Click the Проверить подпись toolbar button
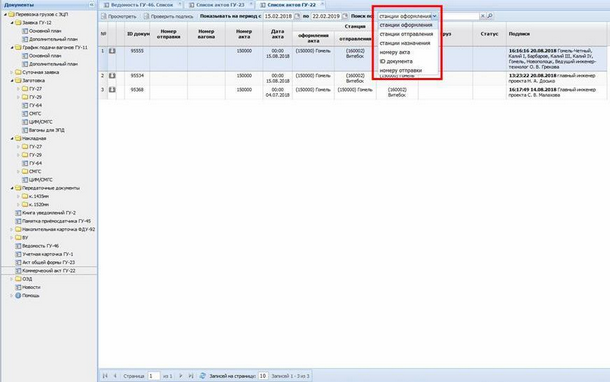 [168, 16]
